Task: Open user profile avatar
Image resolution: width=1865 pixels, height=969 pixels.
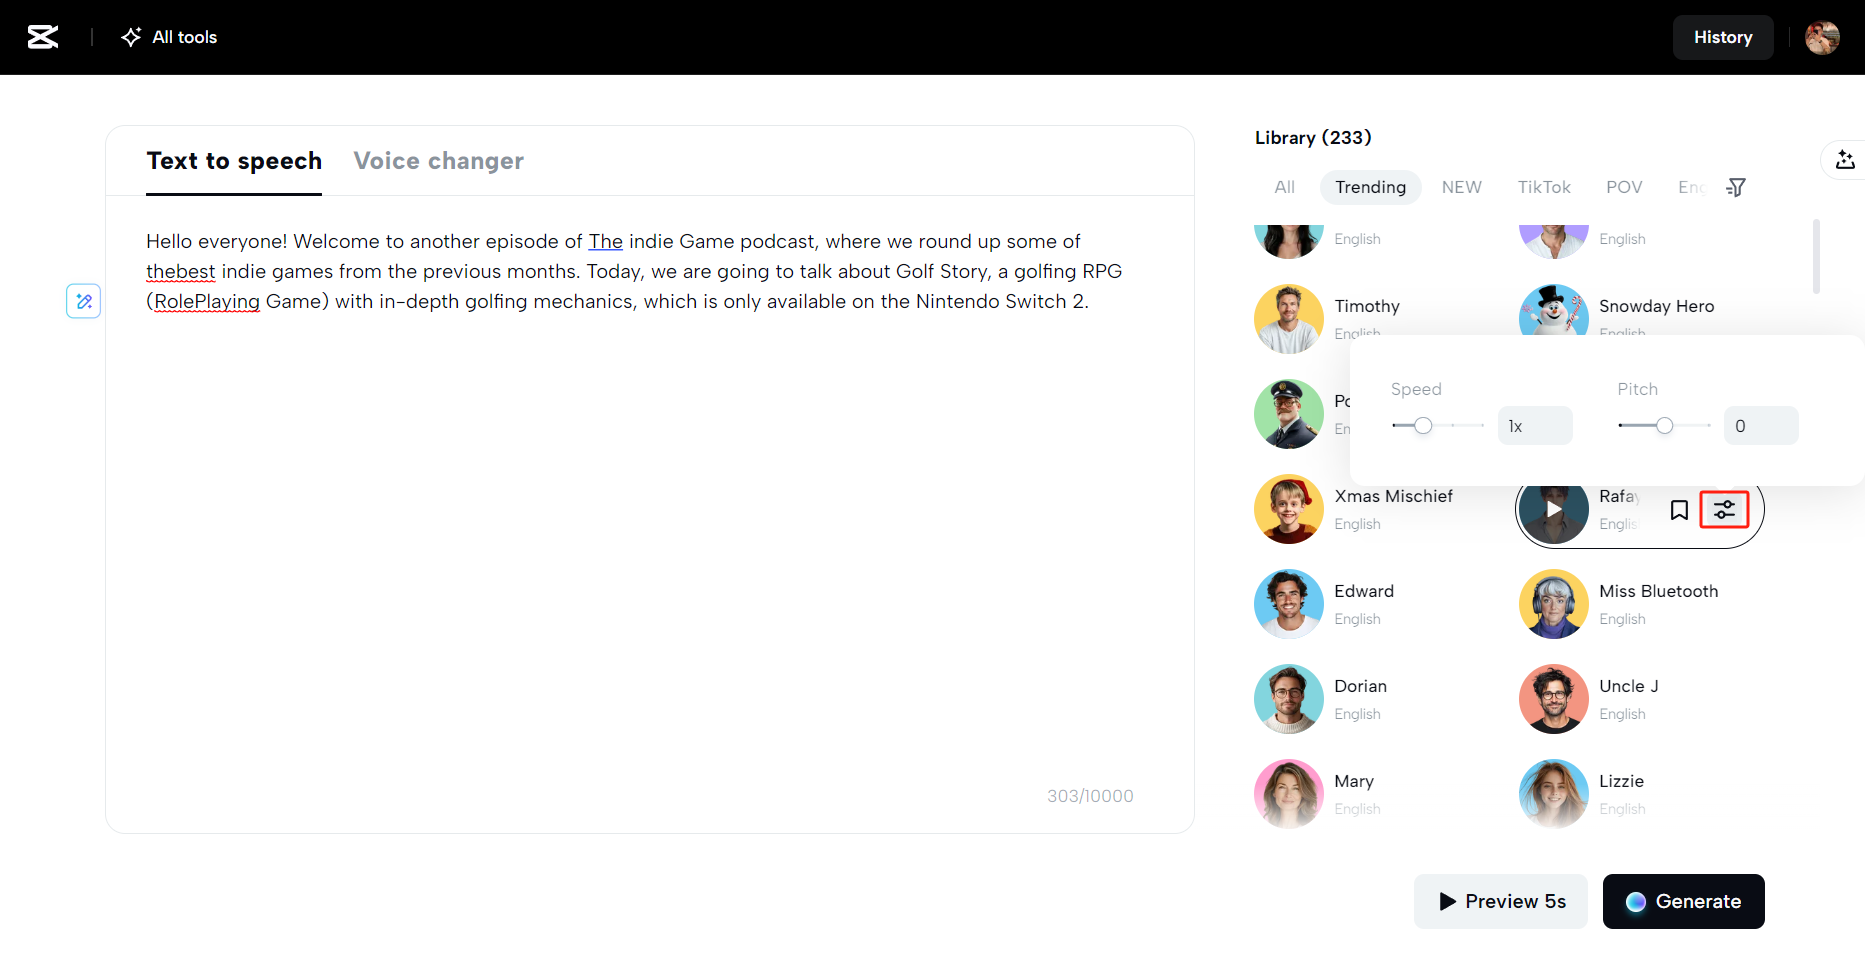Action: pyautogui.click(x=1822, y=37)
